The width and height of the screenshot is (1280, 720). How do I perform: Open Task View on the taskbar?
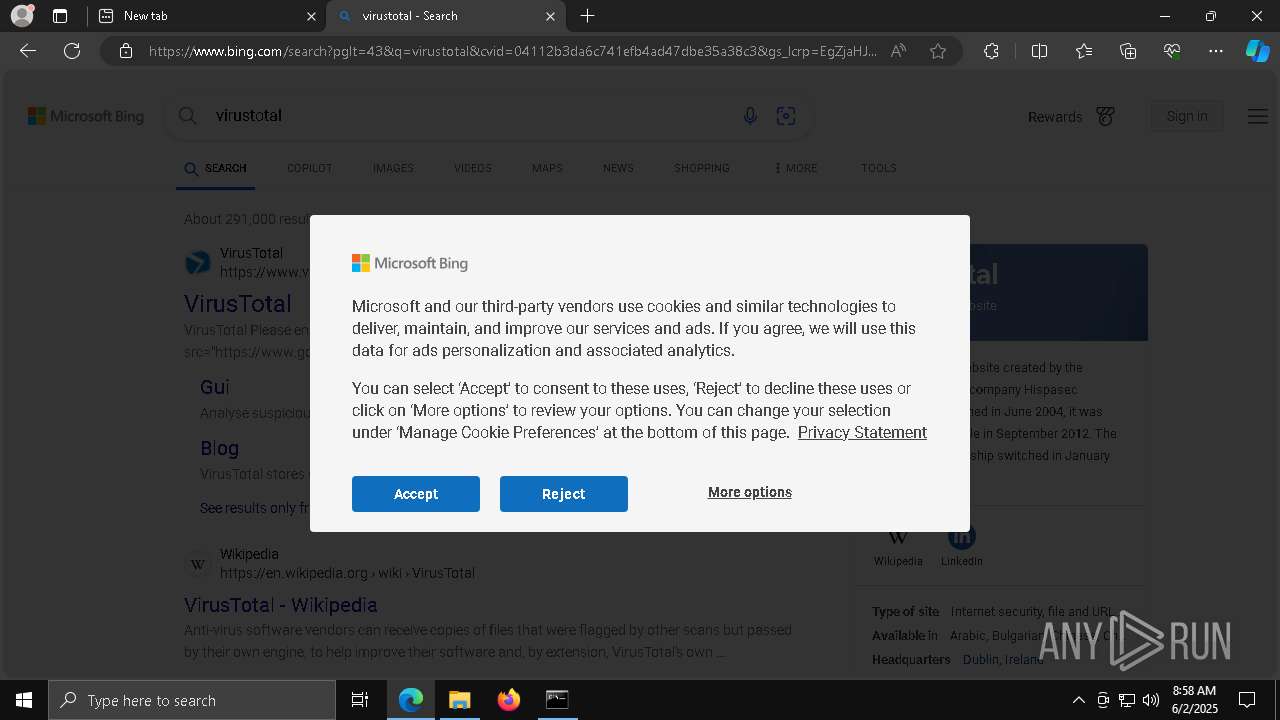[360, 700]
